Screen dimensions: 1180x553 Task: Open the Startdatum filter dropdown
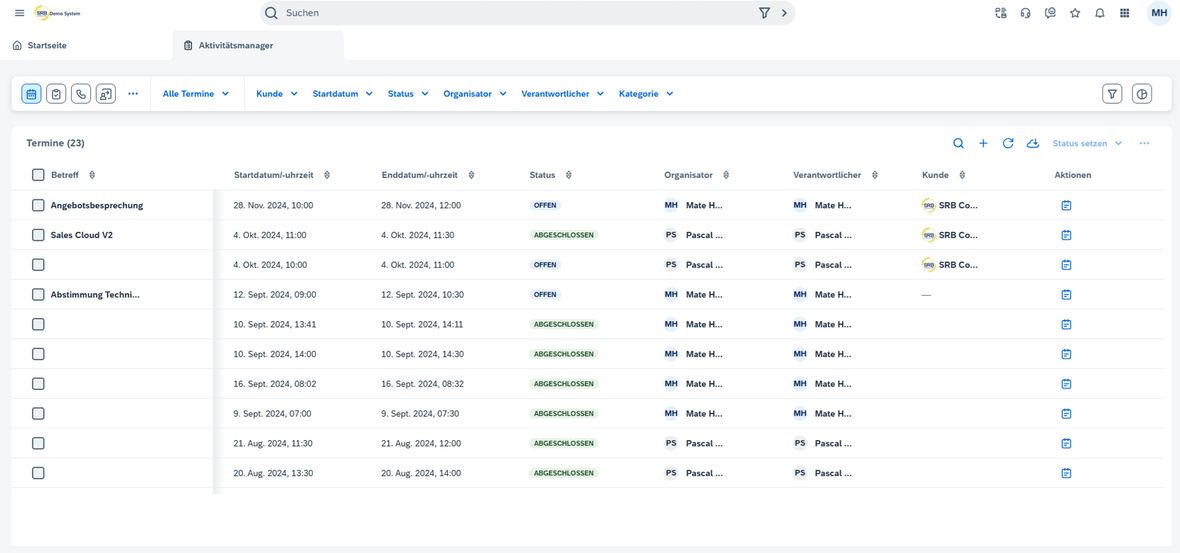click(x=342, y=94)
